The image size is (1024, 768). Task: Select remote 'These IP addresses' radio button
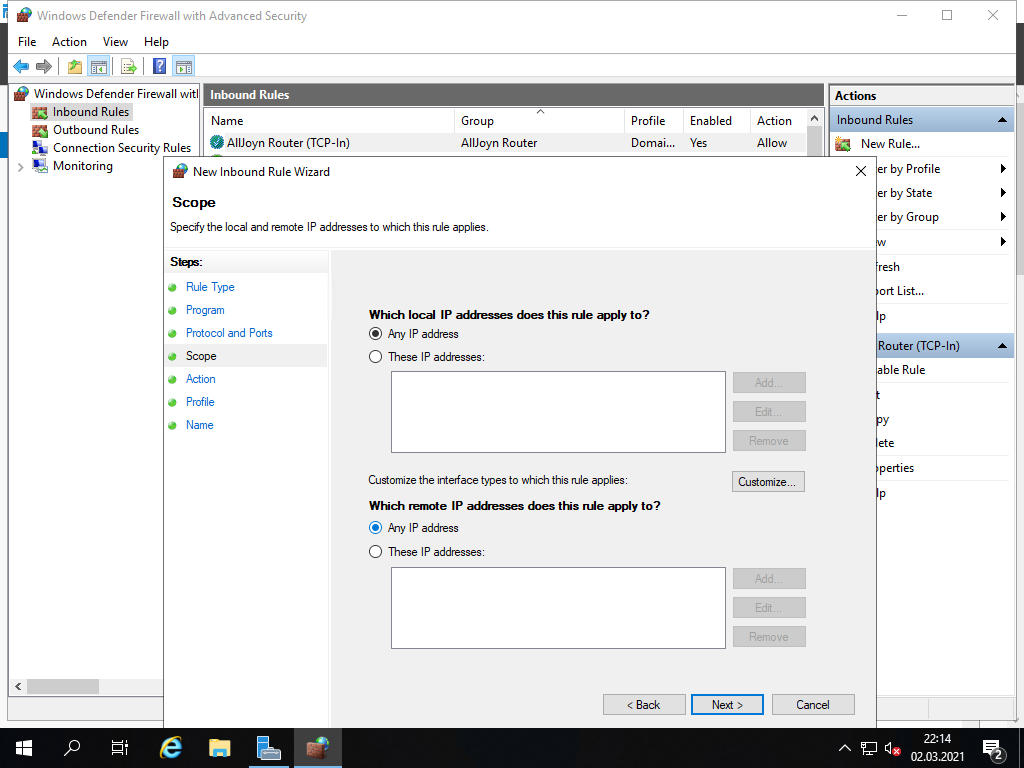click(376, 552)
